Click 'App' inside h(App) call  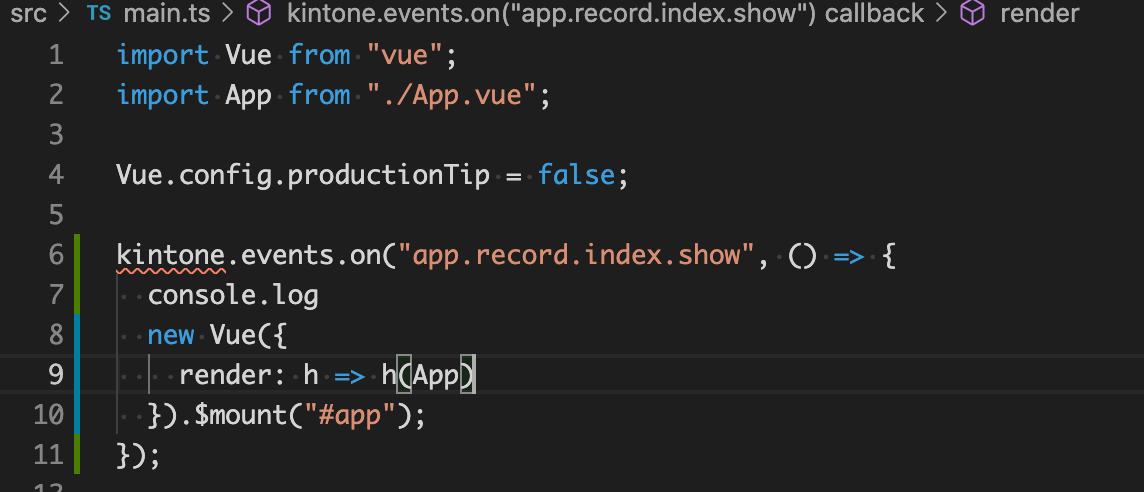[436, 375]
